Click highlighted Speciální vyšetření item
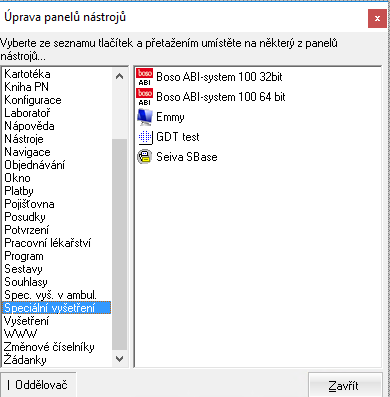Image resolution: width=390 pixels, height=397 pixels. pos(57,308)
